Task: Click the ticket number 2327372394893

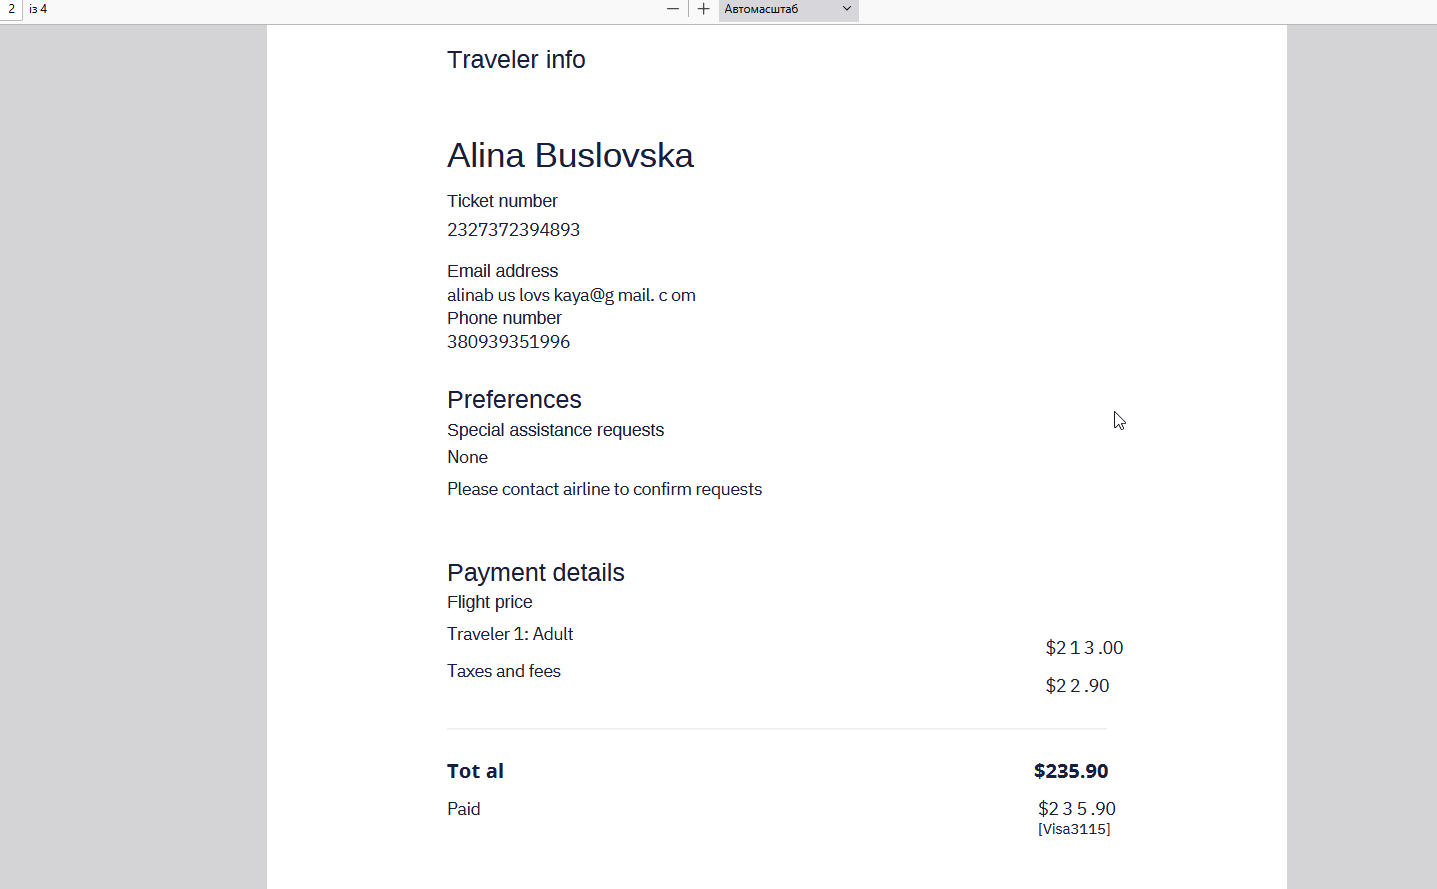Action: tap(513, 230)
